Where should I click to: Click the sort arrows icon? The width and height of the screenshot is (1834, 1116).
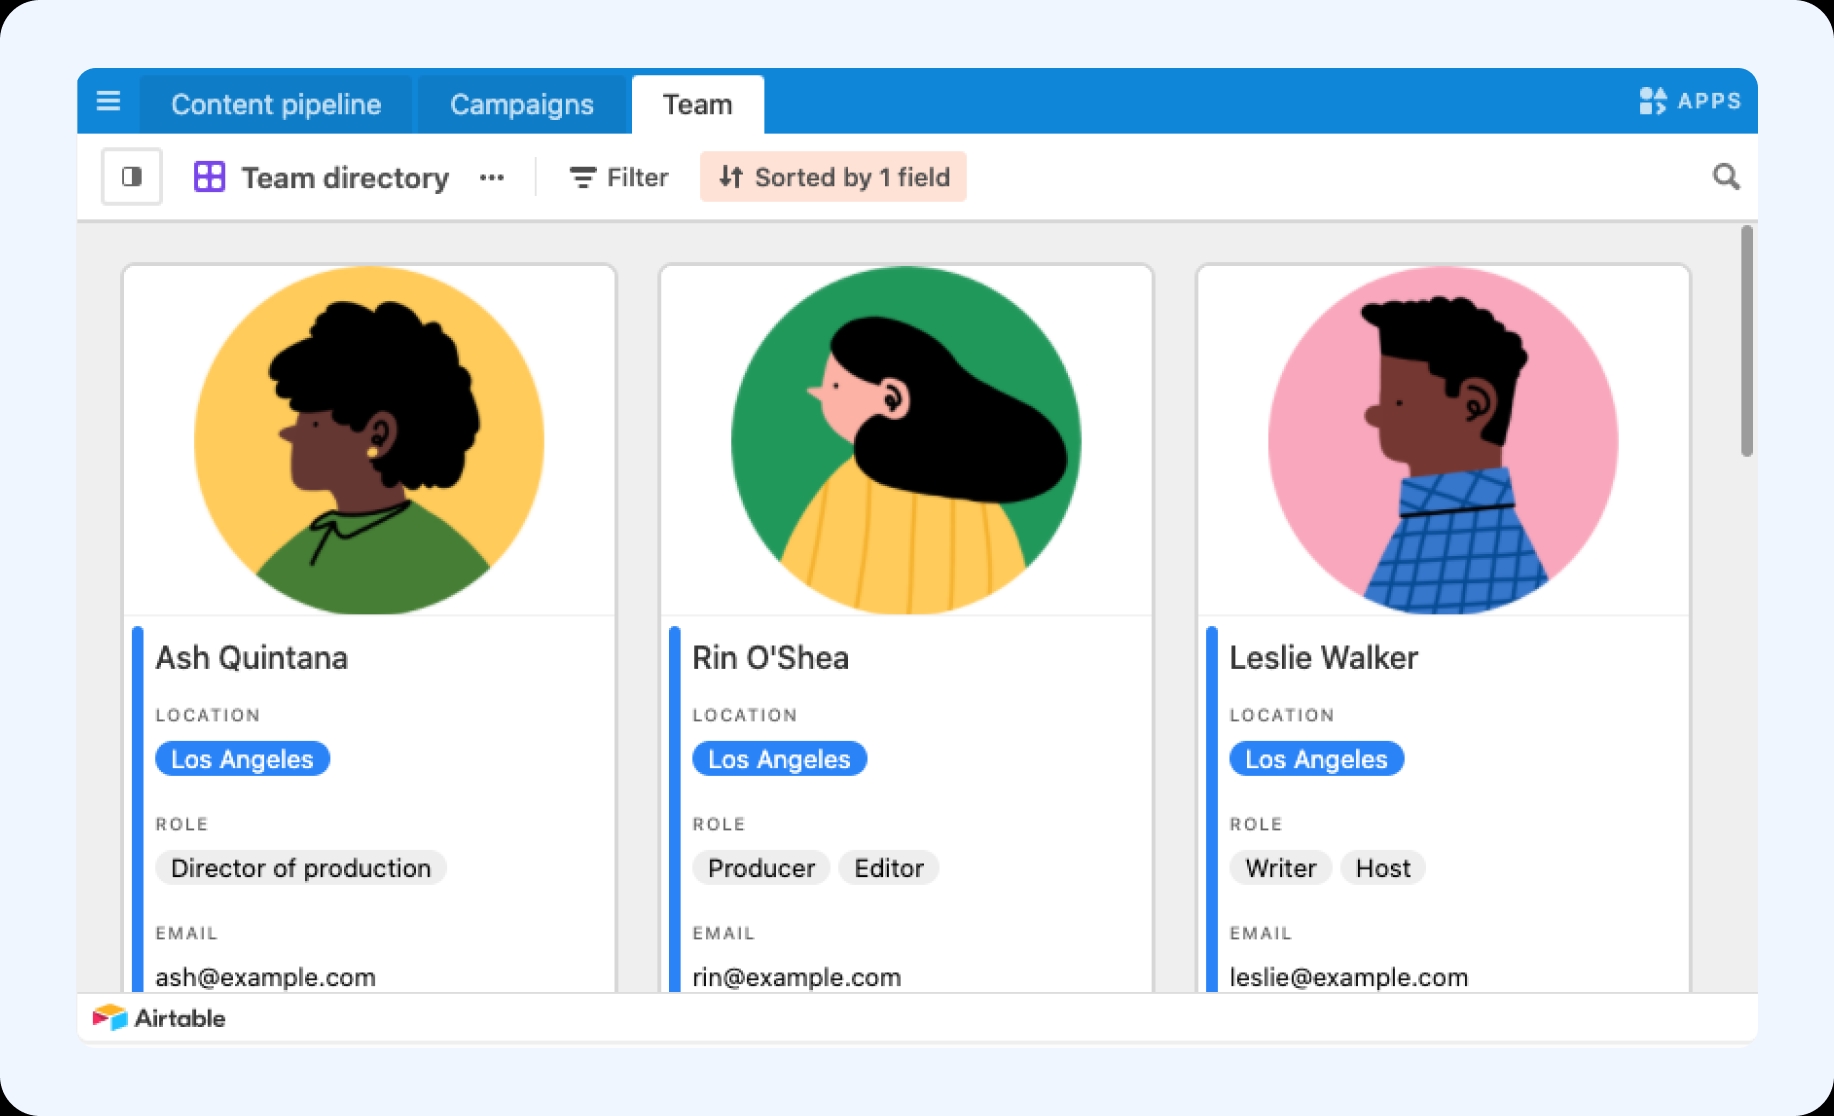click(731, 177)
